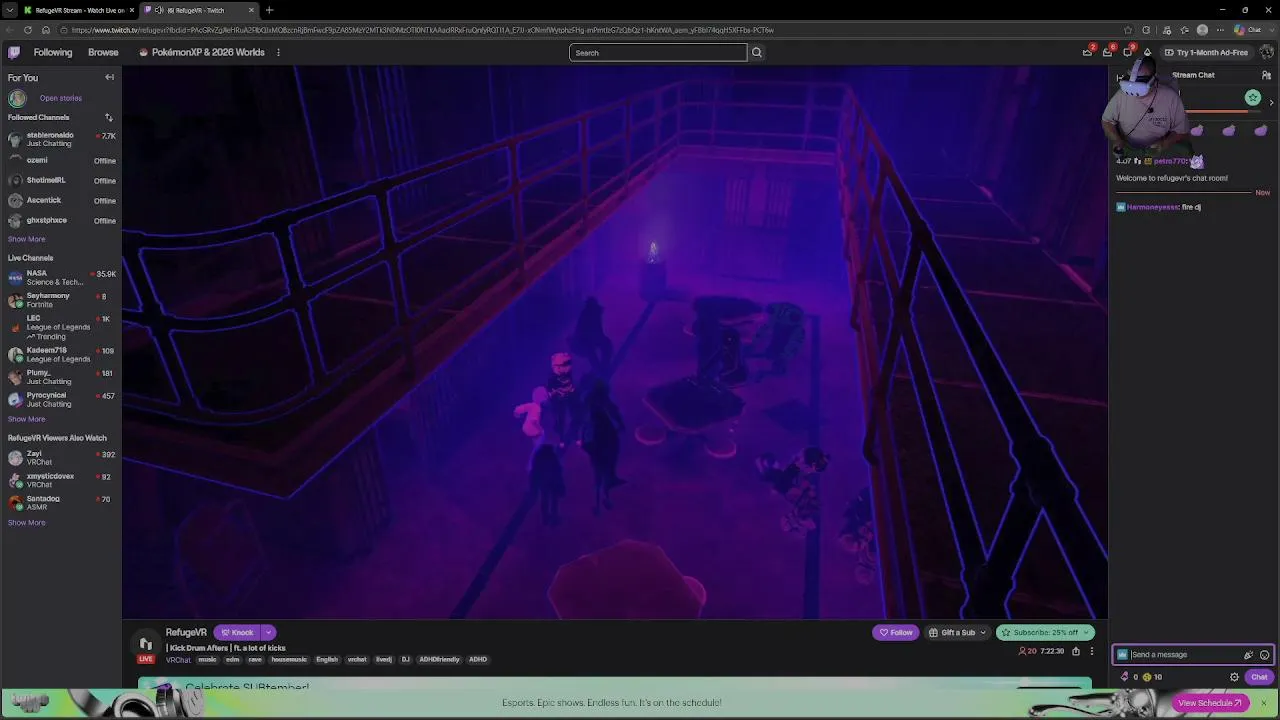
Task: Collapse the For You sidebar
Action: 110,77
